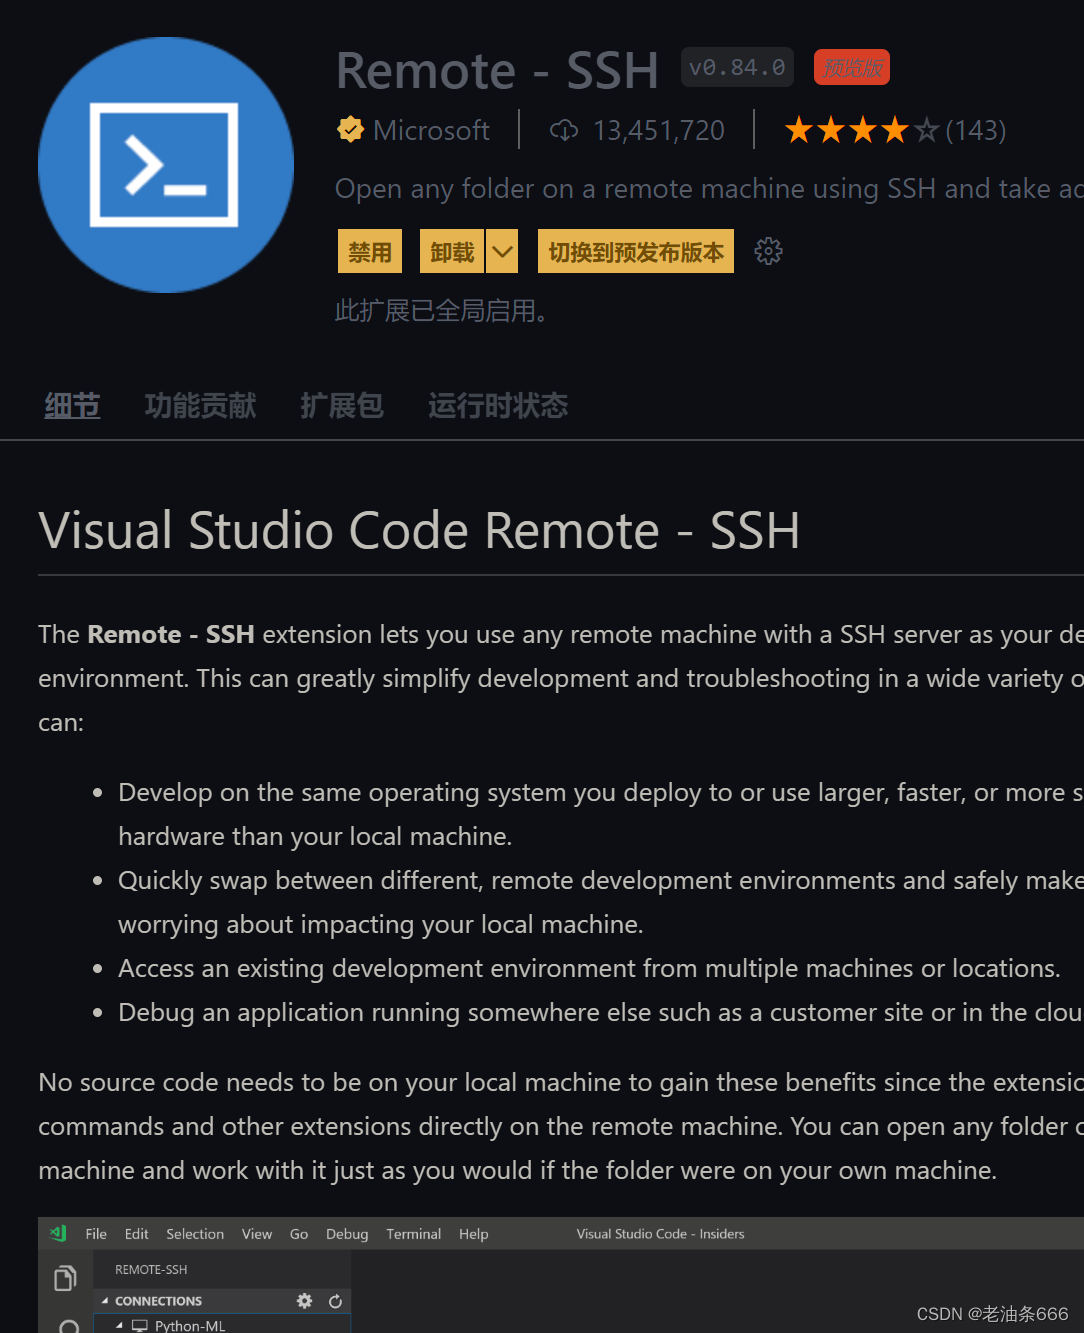Select the Search icon in the activity bar

[x=67, y=1325]
